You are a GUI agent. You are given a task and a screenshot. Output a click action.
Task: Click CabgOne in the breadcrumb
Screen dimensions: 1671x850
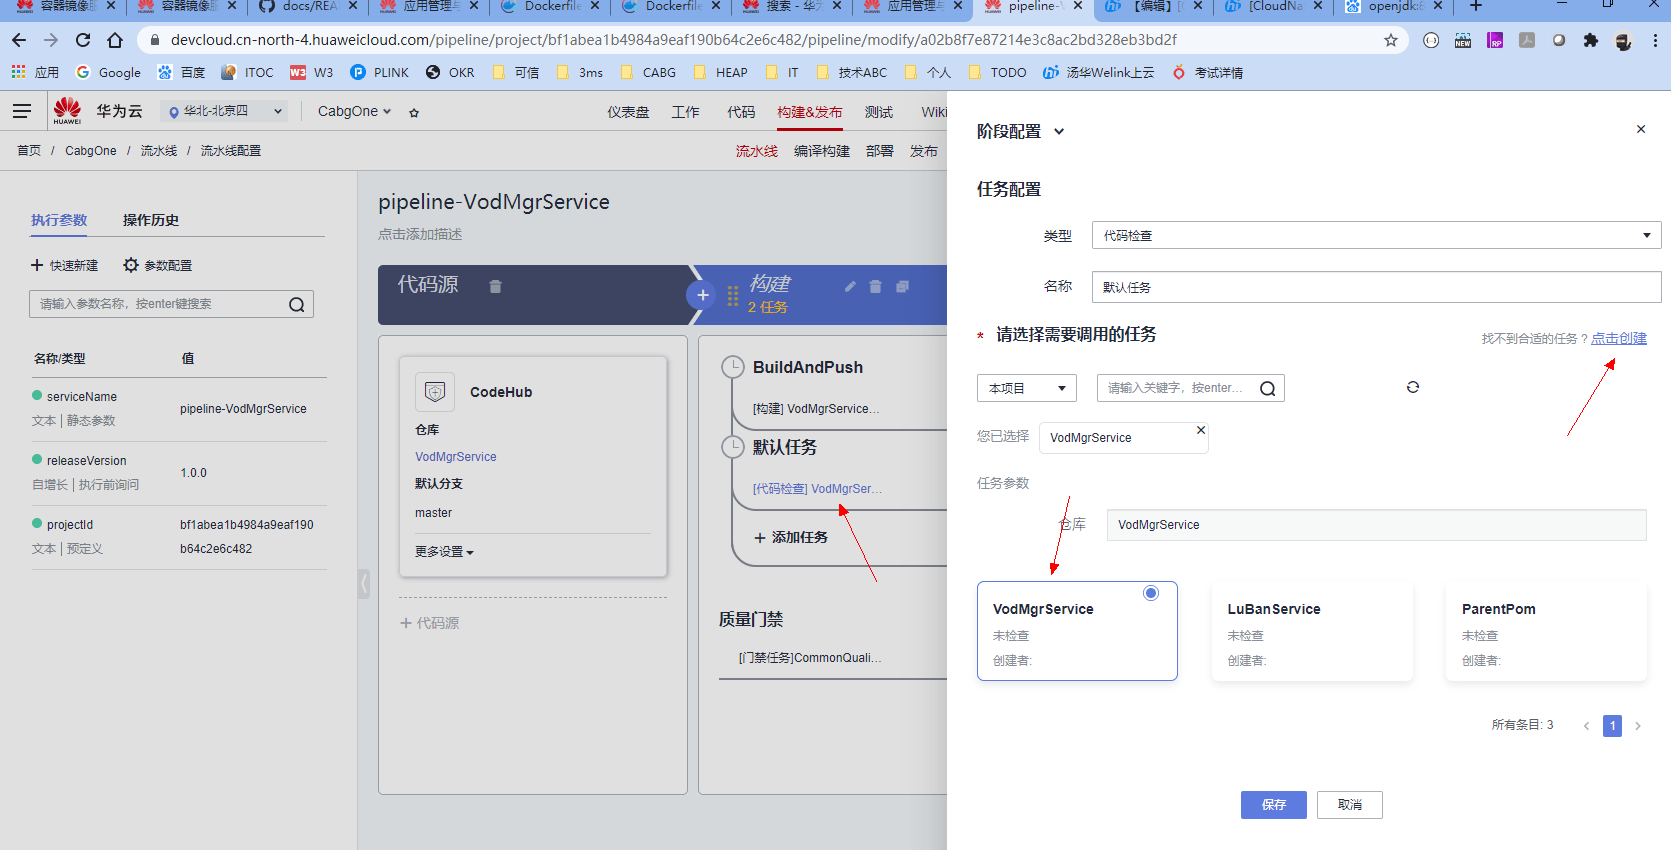click(x=91, y=151)
